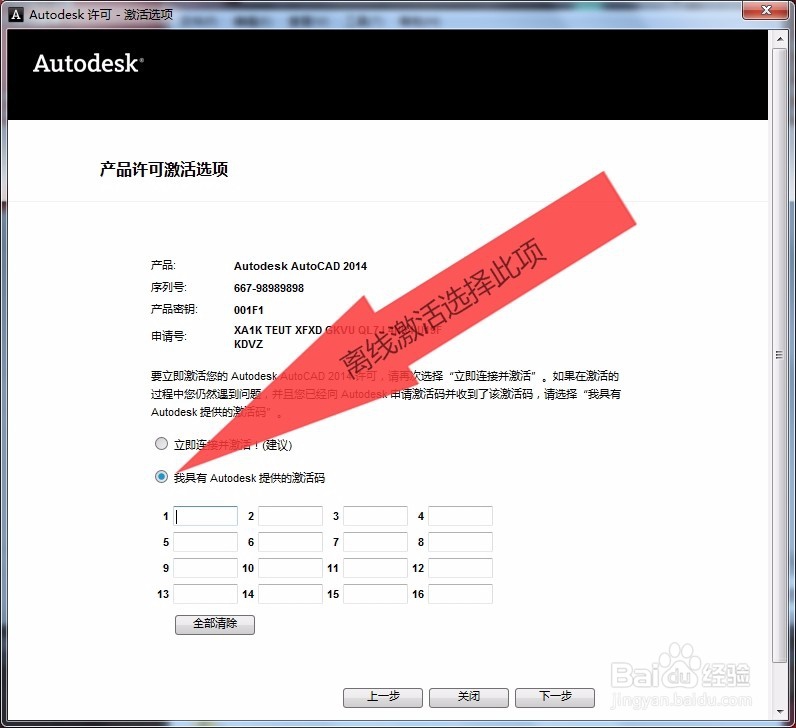The image size is (796, 728).
Task: Click the Autodesk logo in the header
Action: pos(88,63)
